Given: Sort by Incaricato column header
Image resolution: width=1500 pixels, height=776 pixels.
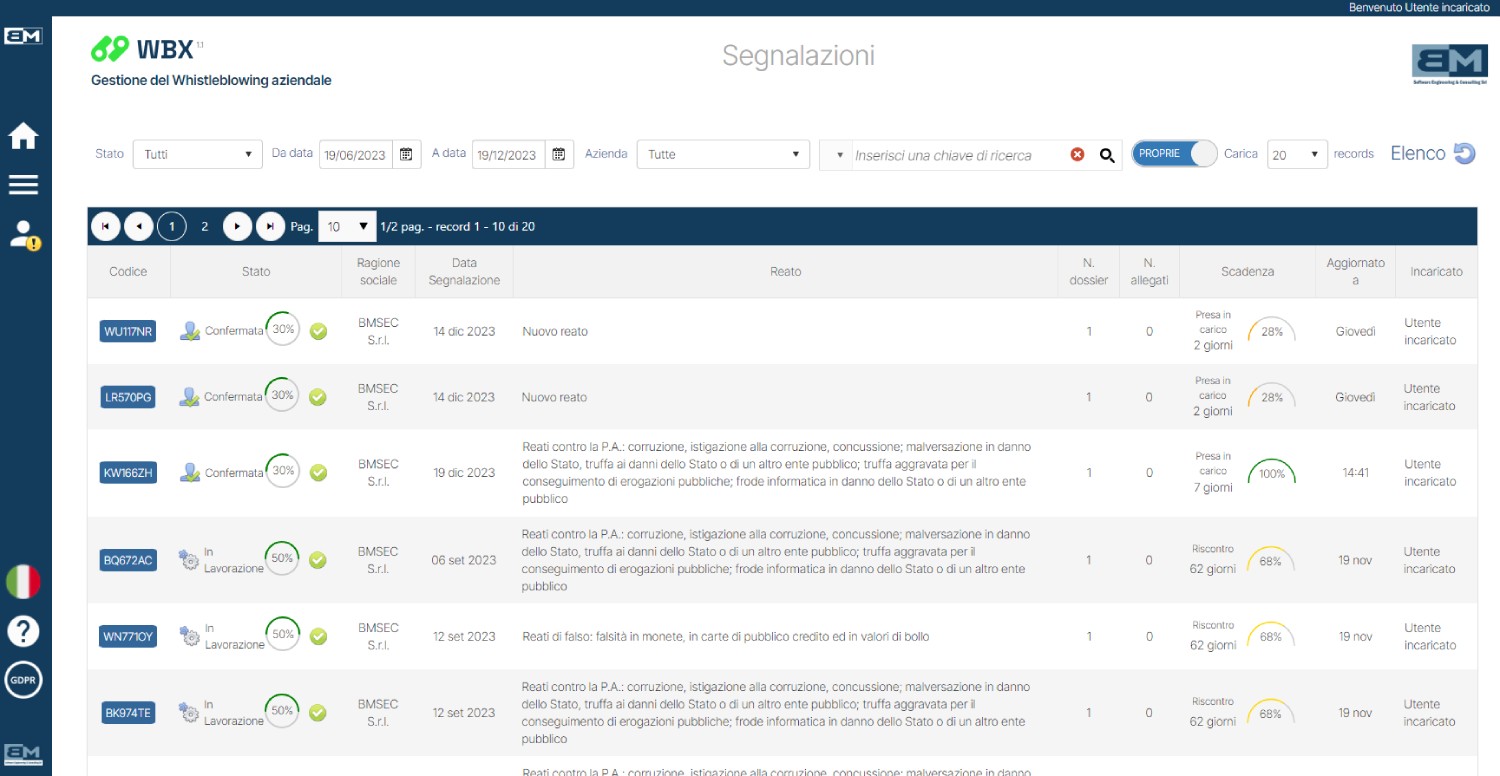Looking at the screenshot, I should click(1436, 272).
